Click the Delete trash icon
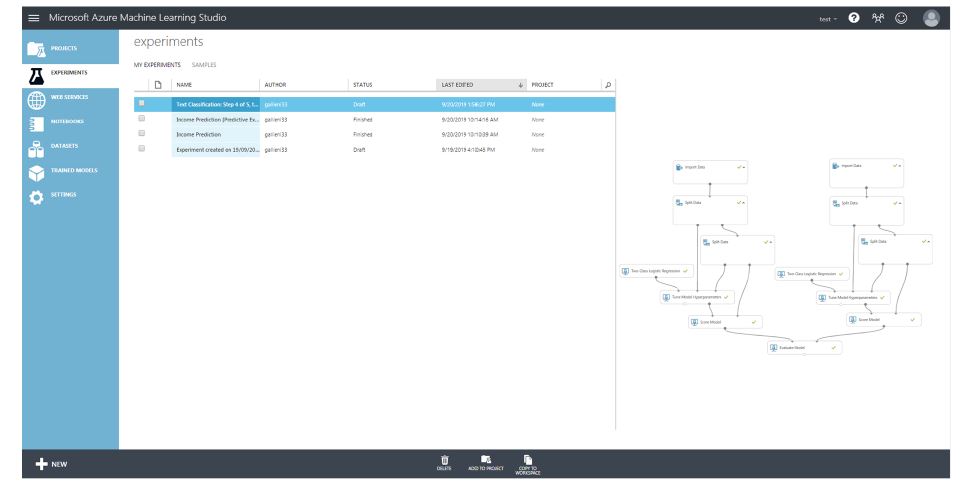 pyautogui.click(x=444, y=462)
